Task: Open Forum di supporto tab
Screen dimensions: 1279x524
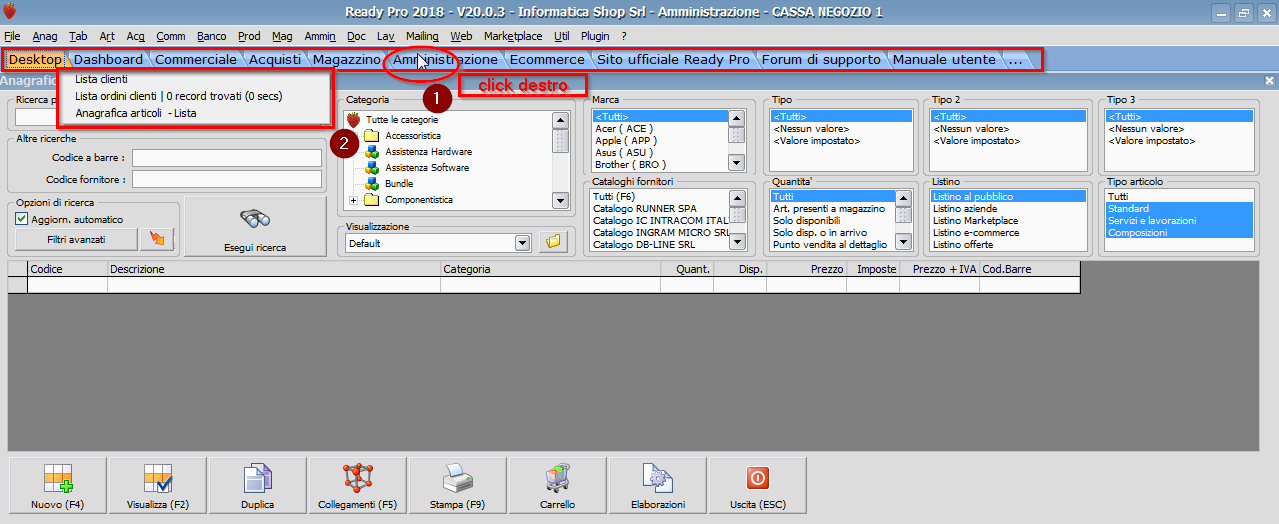Action: [x=821, y=59]
